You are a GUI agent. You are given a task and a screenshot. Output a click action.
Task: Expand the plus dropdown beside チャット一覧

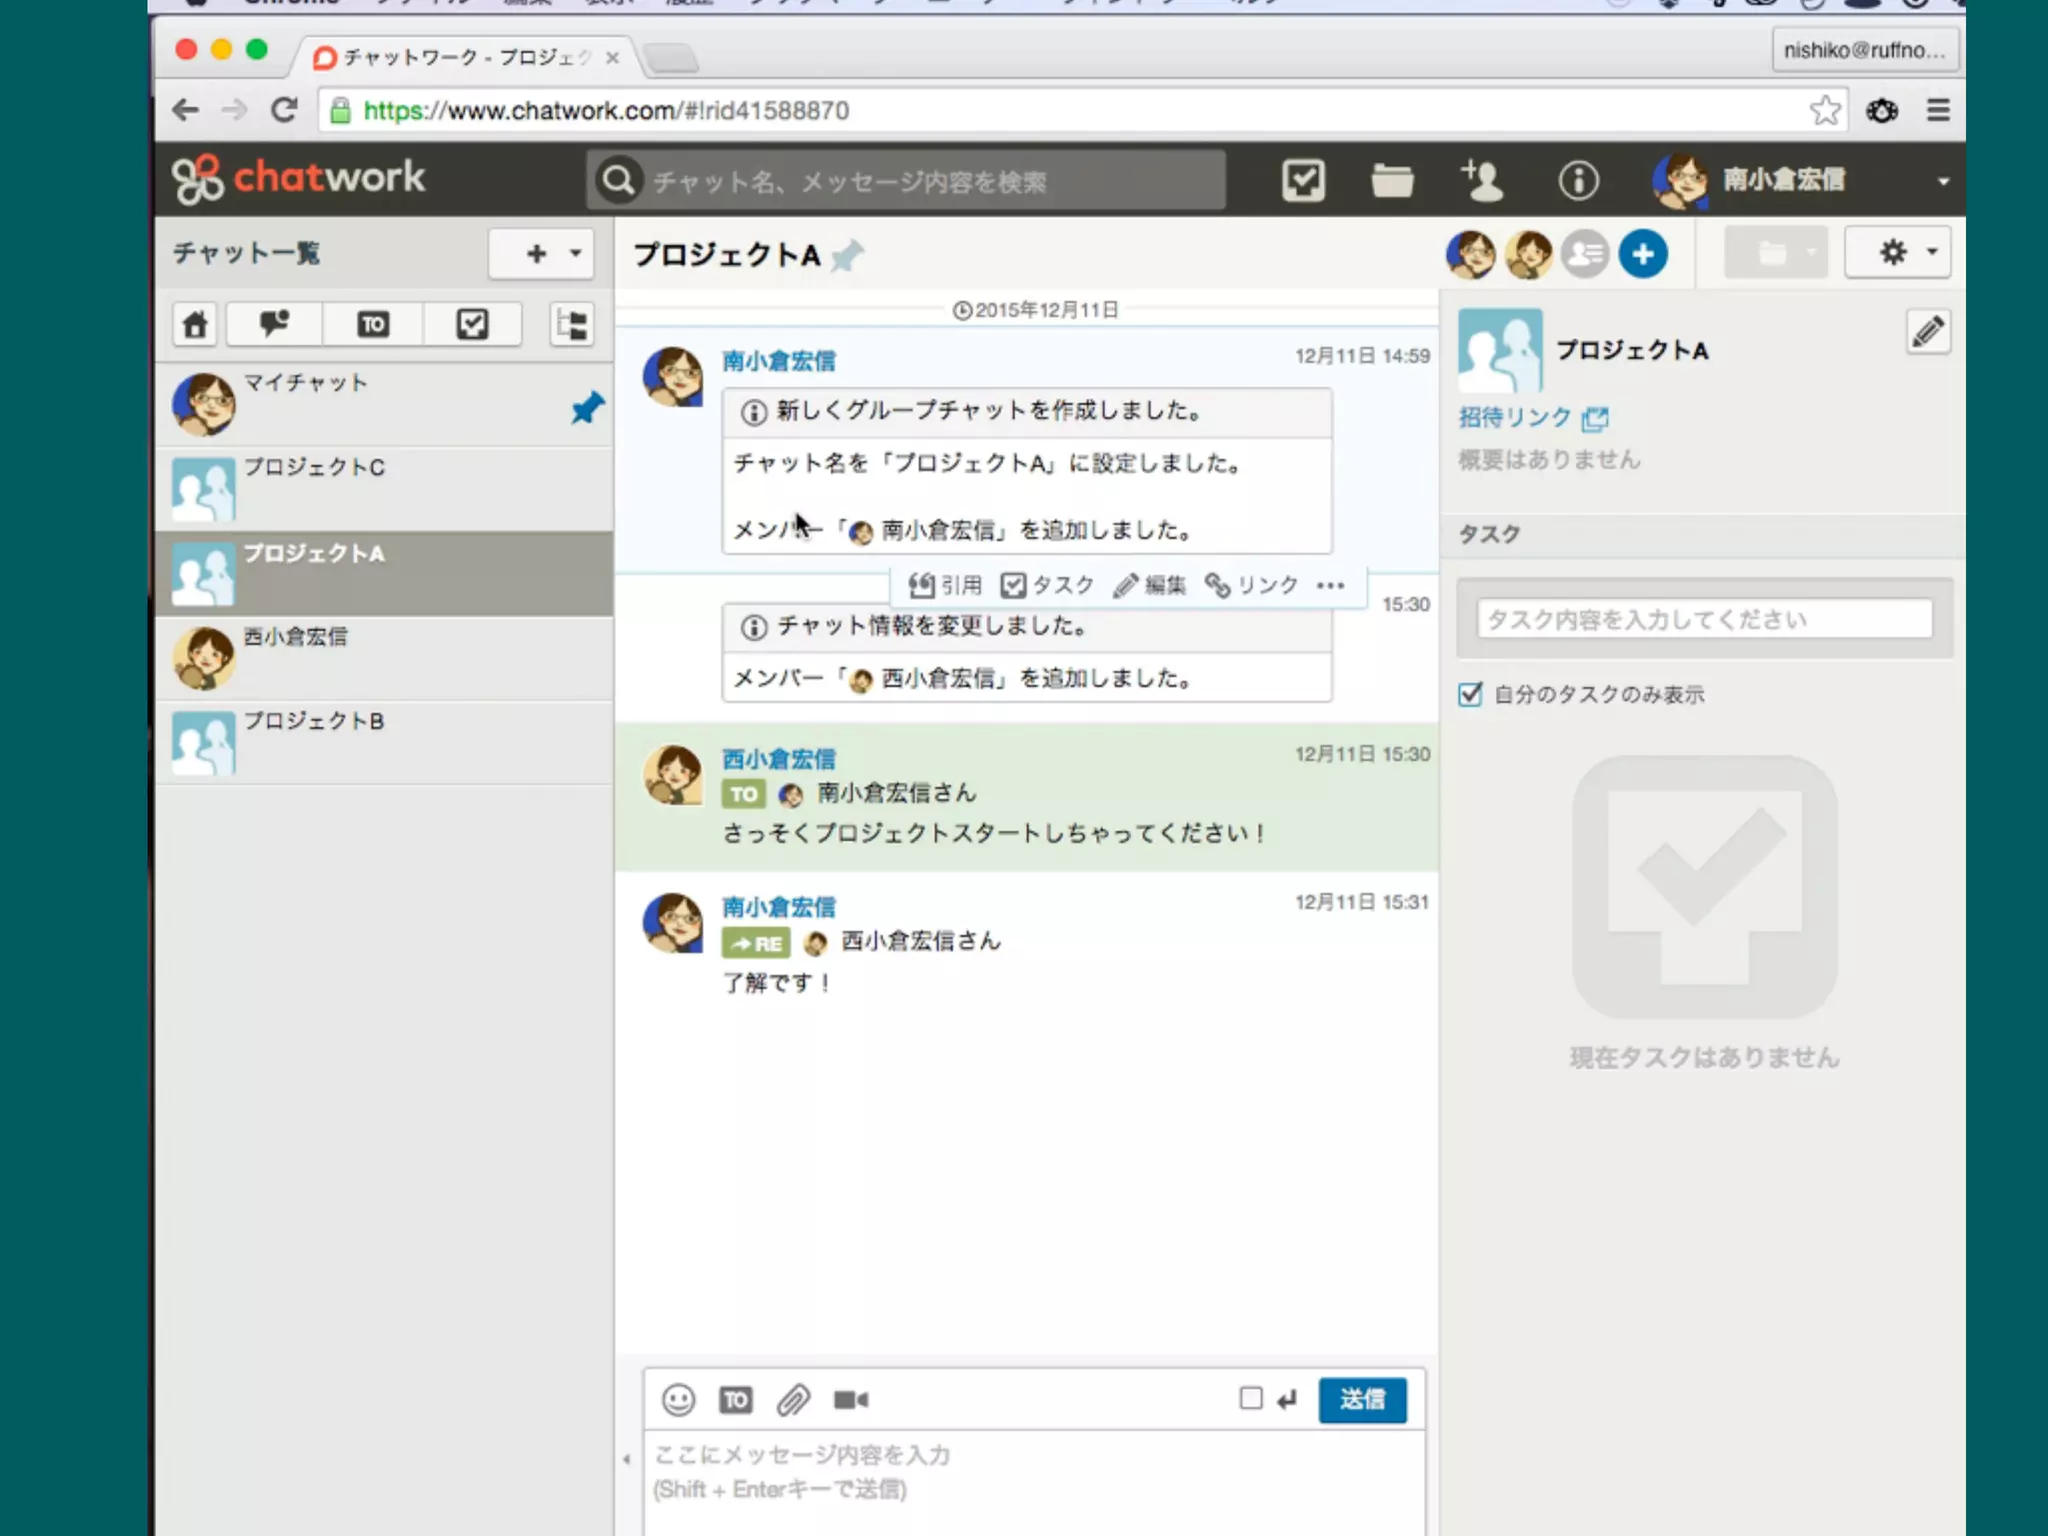click(x=542, y=253)
